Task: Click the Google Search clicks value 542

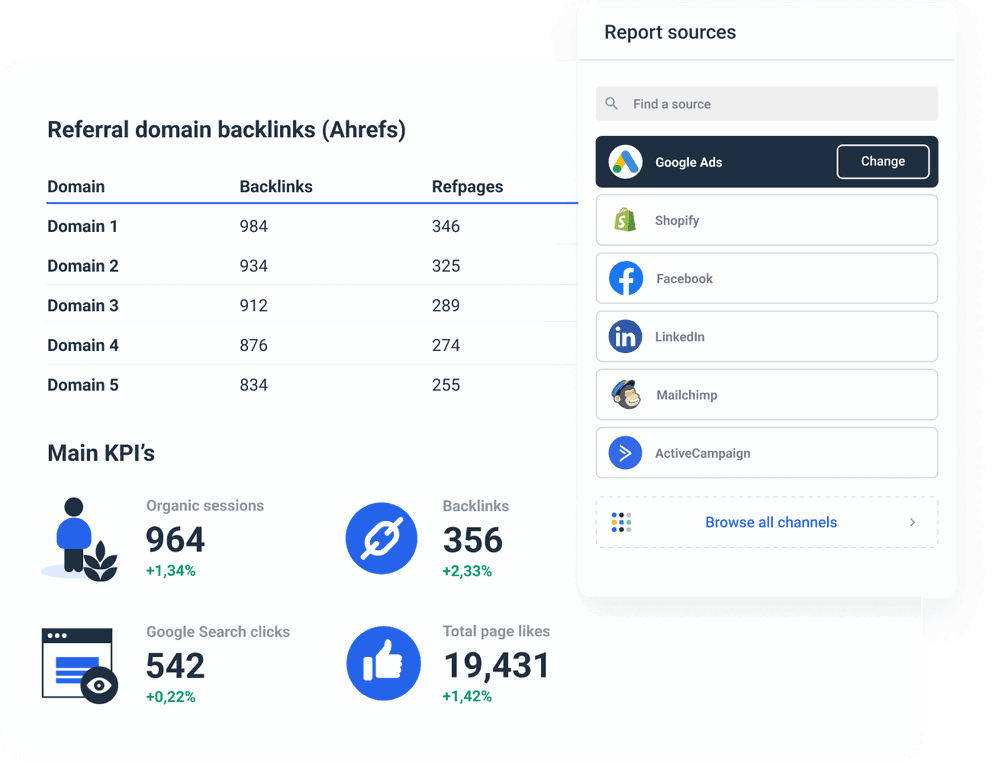Action: point(175,666)
